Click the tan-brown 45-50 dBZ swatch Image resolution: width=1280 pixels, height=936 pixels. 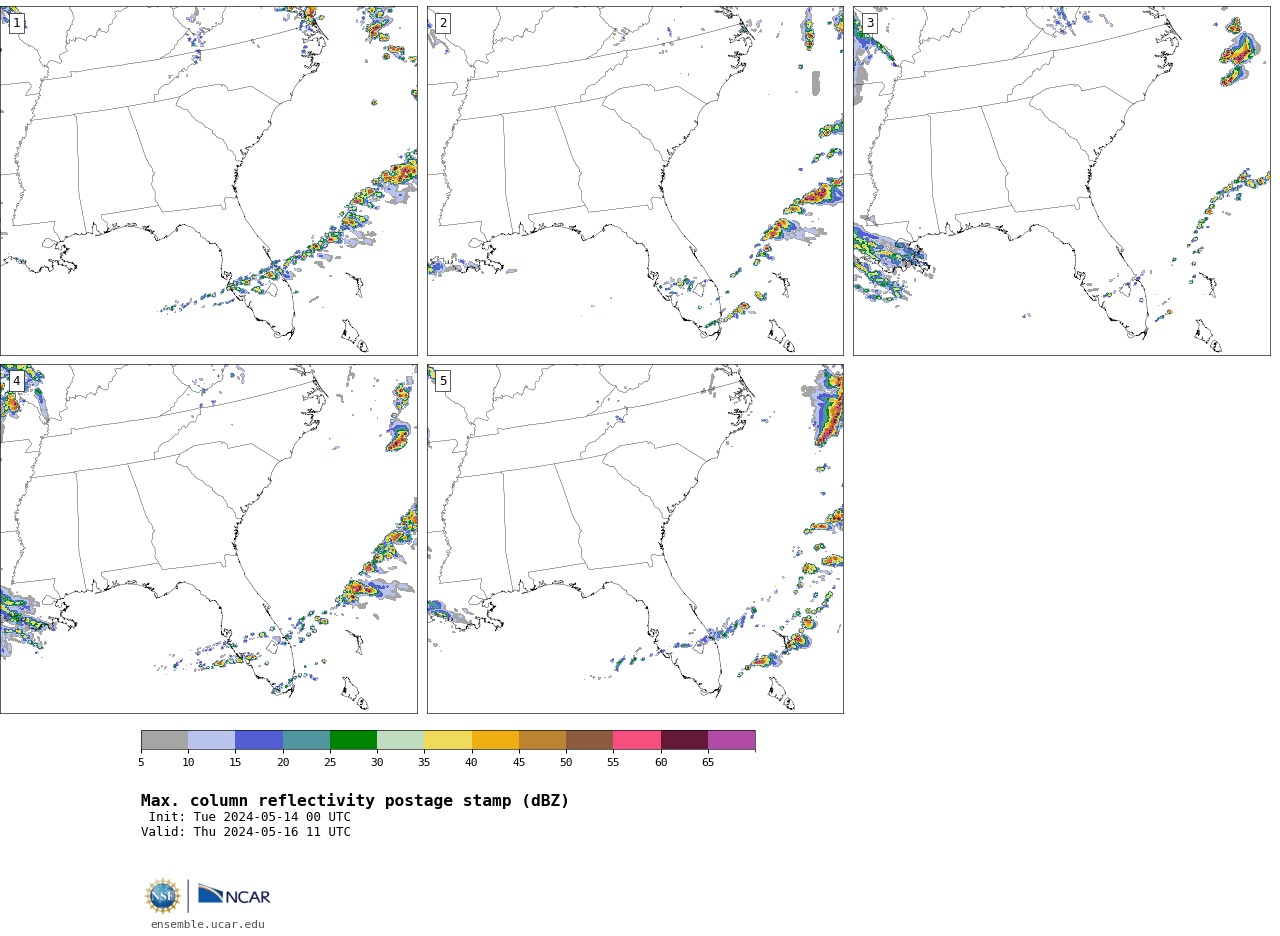click(542, 740)
